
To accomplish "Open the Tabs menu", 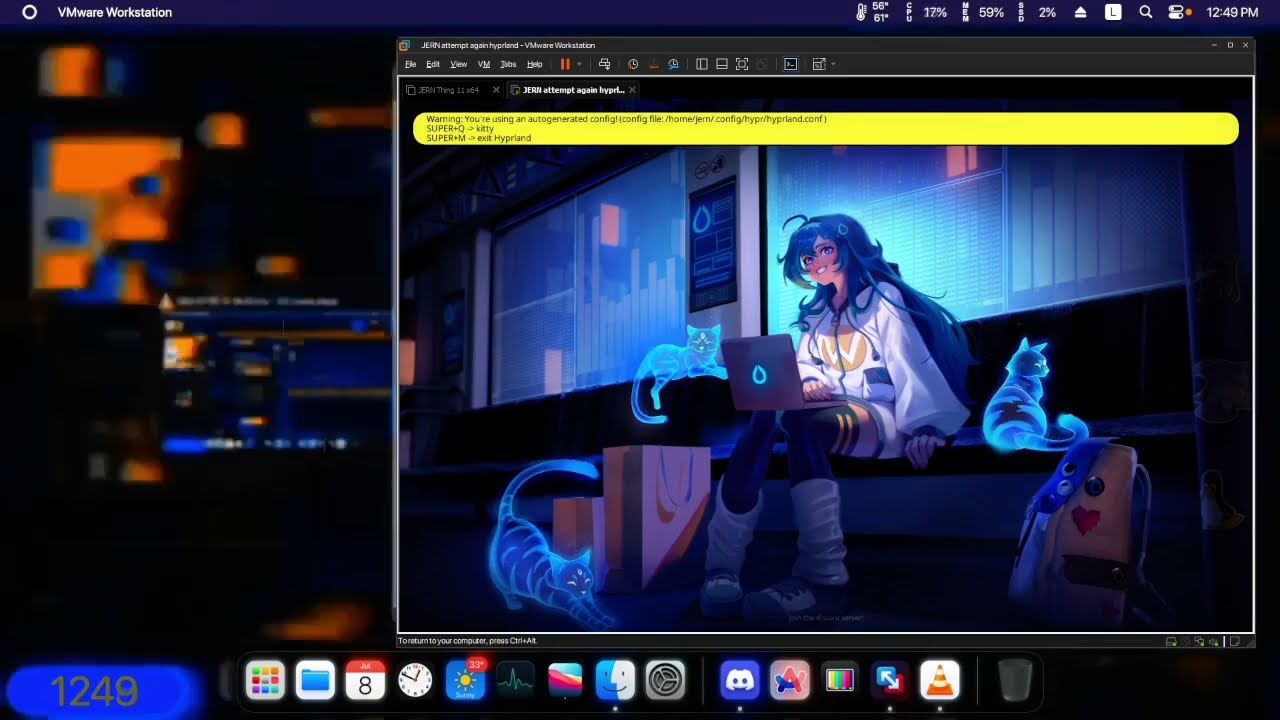I will click(x=508, y=64).
